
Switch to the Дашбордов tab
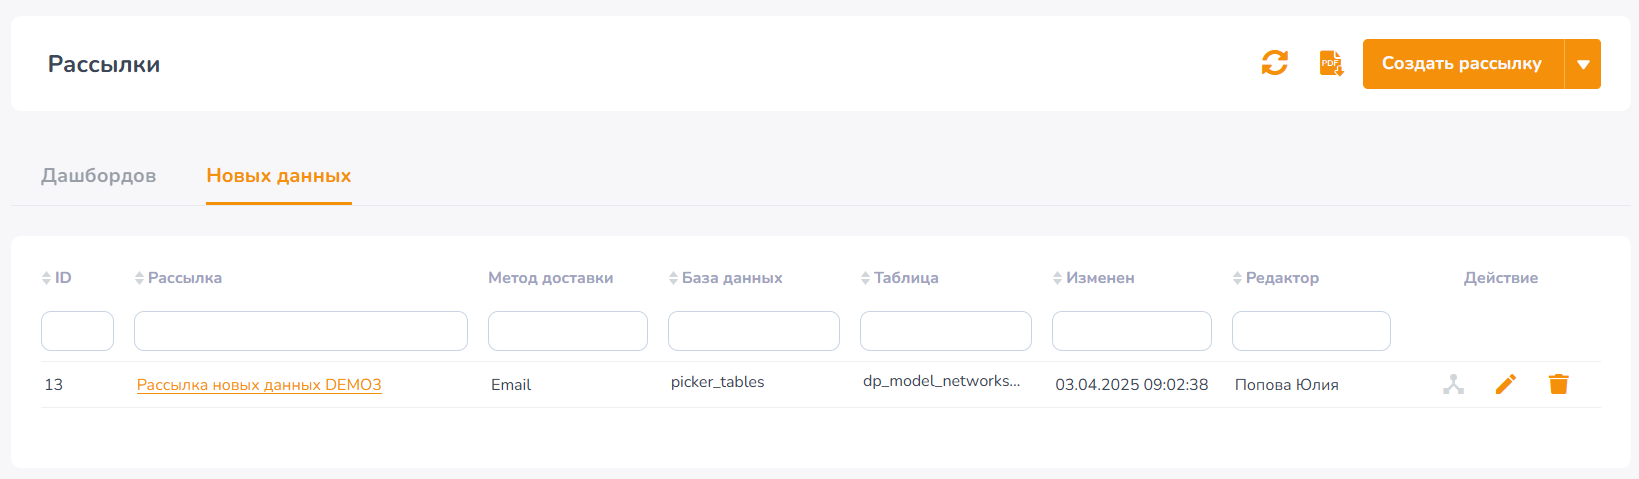(x=98, y=176)
